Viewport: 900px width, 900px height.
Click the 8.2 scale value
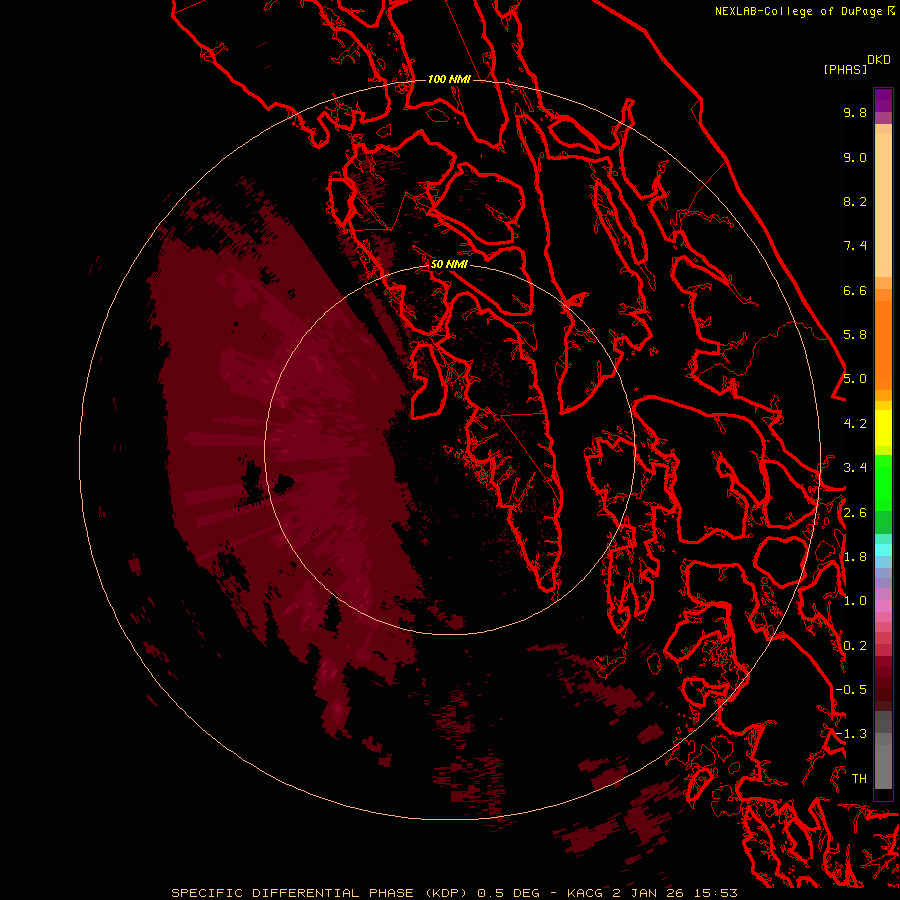(x=855, y=201)
